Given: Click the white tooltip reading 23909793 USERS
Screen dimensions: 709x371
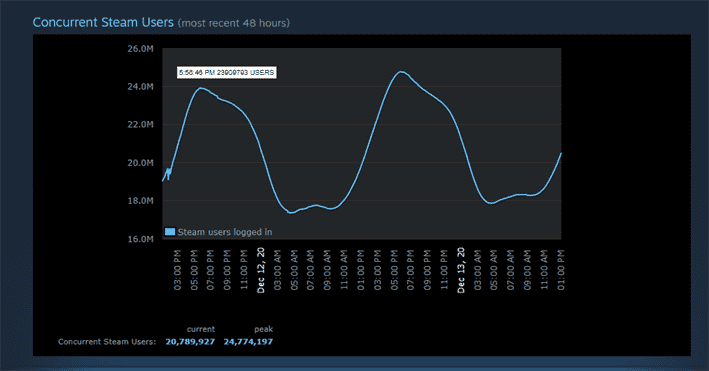Looking at the screenshot, I should click(x=227, y=72).
